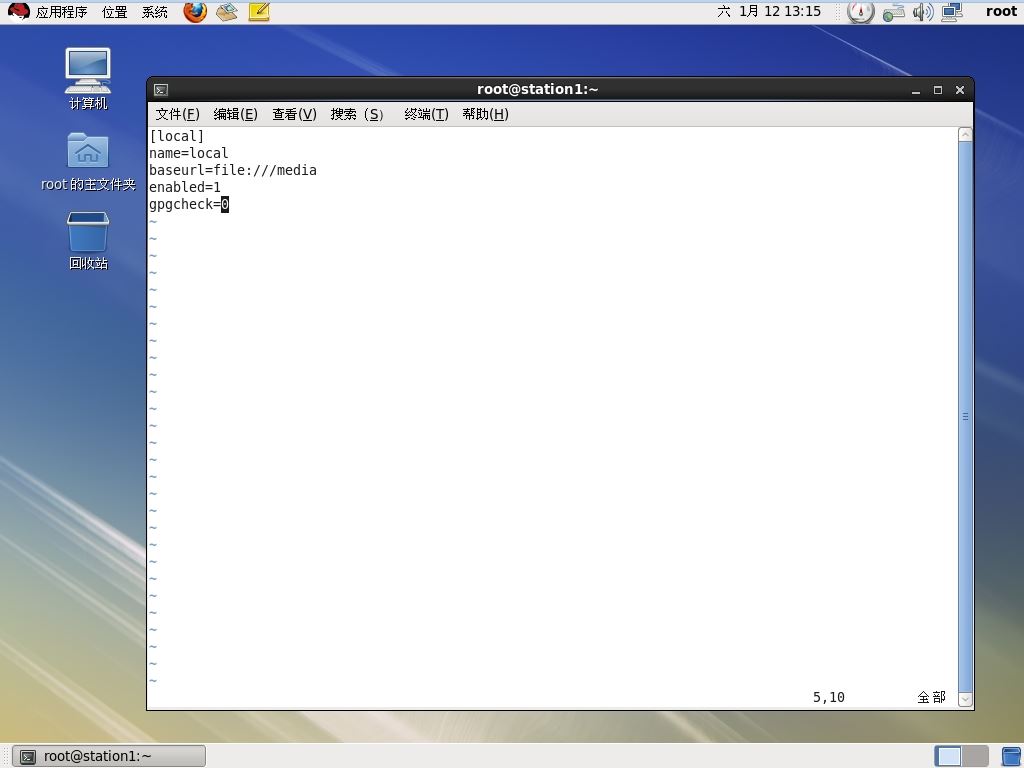Launch the mail client icon in panel
The height and width of the screenshot is (768, 1024).
pos(227,12)
